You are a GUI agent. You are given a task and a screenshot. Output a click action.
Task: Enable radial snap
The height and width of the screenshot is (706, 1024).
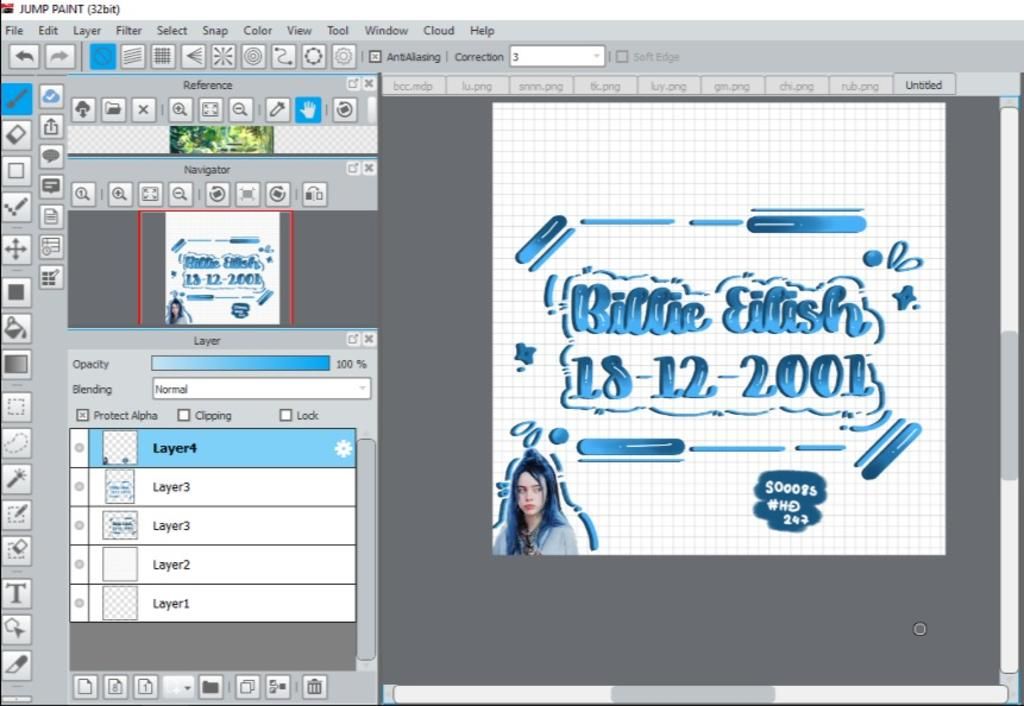pyautogui.click(x=223, y=57)
